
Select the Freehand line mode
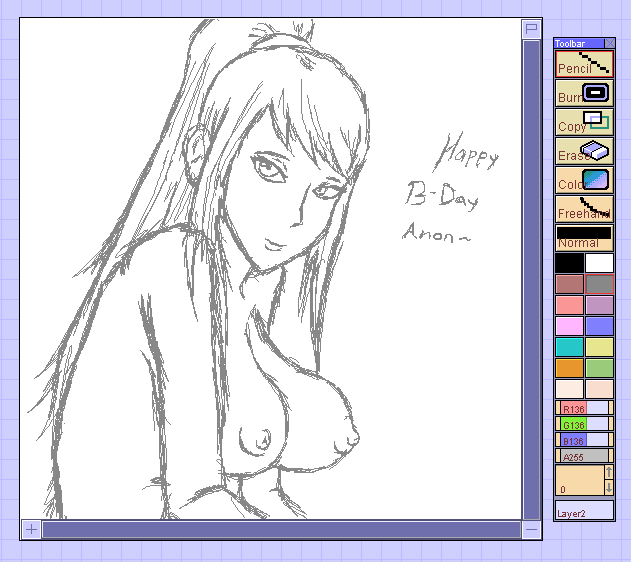(x=584, y=209)
